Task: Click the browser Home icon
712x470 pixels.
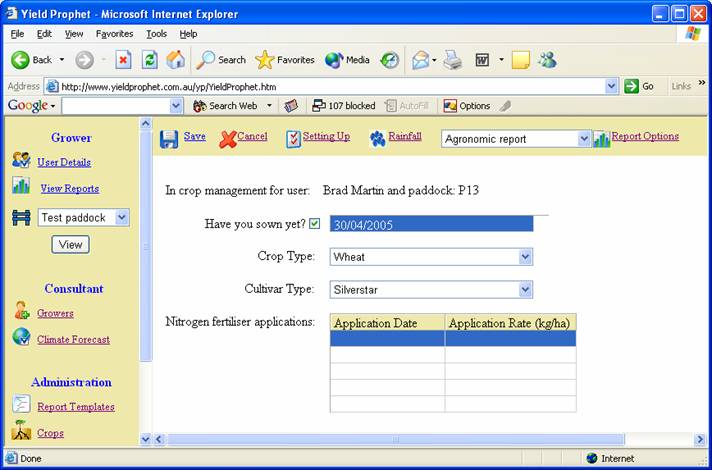Action: [175, 59]
